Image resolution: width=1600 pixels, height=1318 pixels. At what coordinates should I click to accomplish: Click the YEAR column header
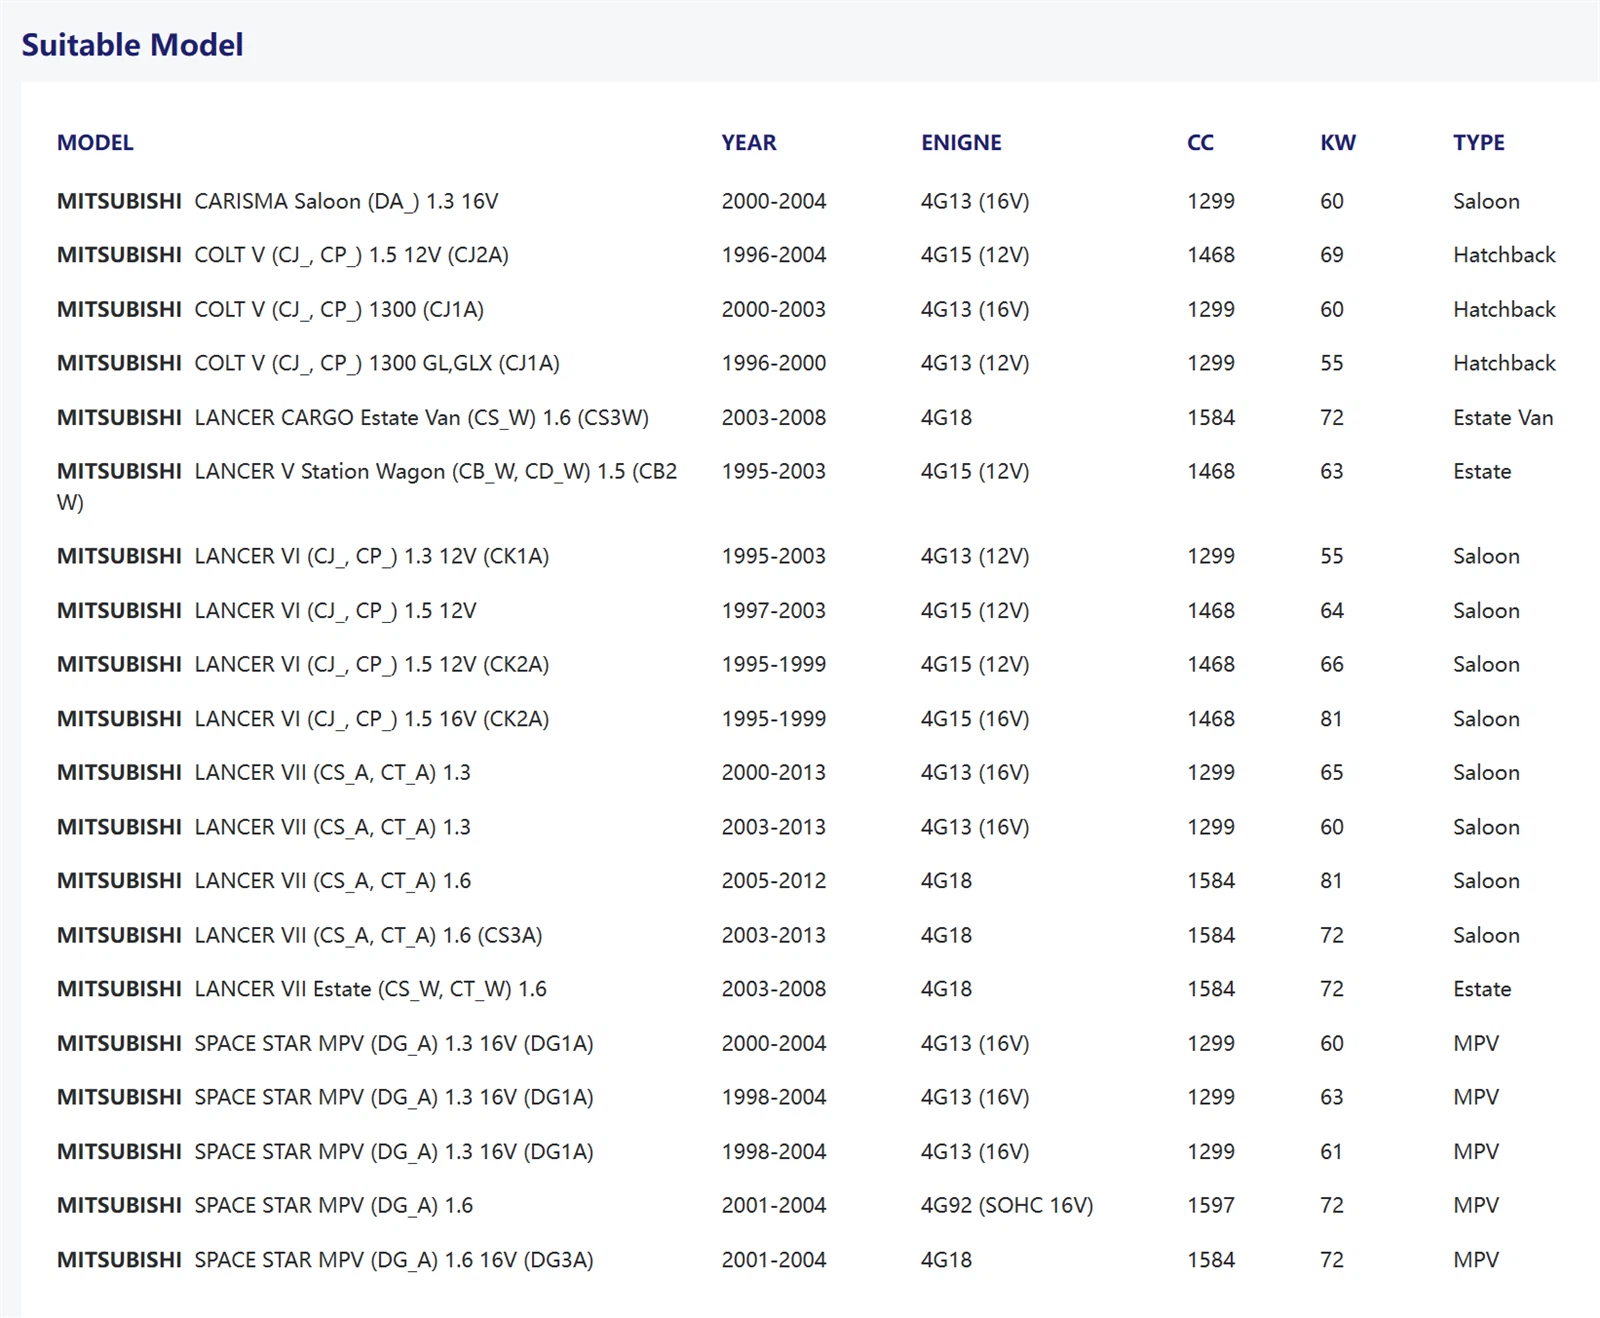(x=749, y=143)
